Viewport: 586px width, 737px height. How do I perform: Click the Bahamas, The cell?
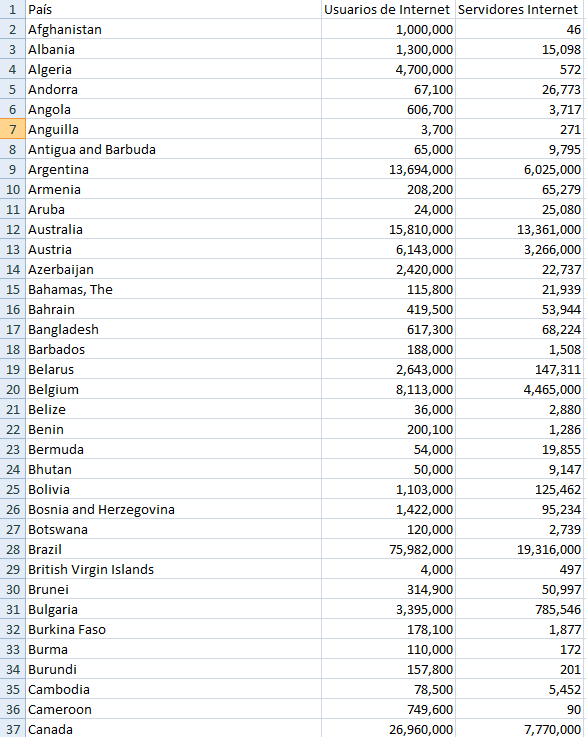tap(173, 289)
